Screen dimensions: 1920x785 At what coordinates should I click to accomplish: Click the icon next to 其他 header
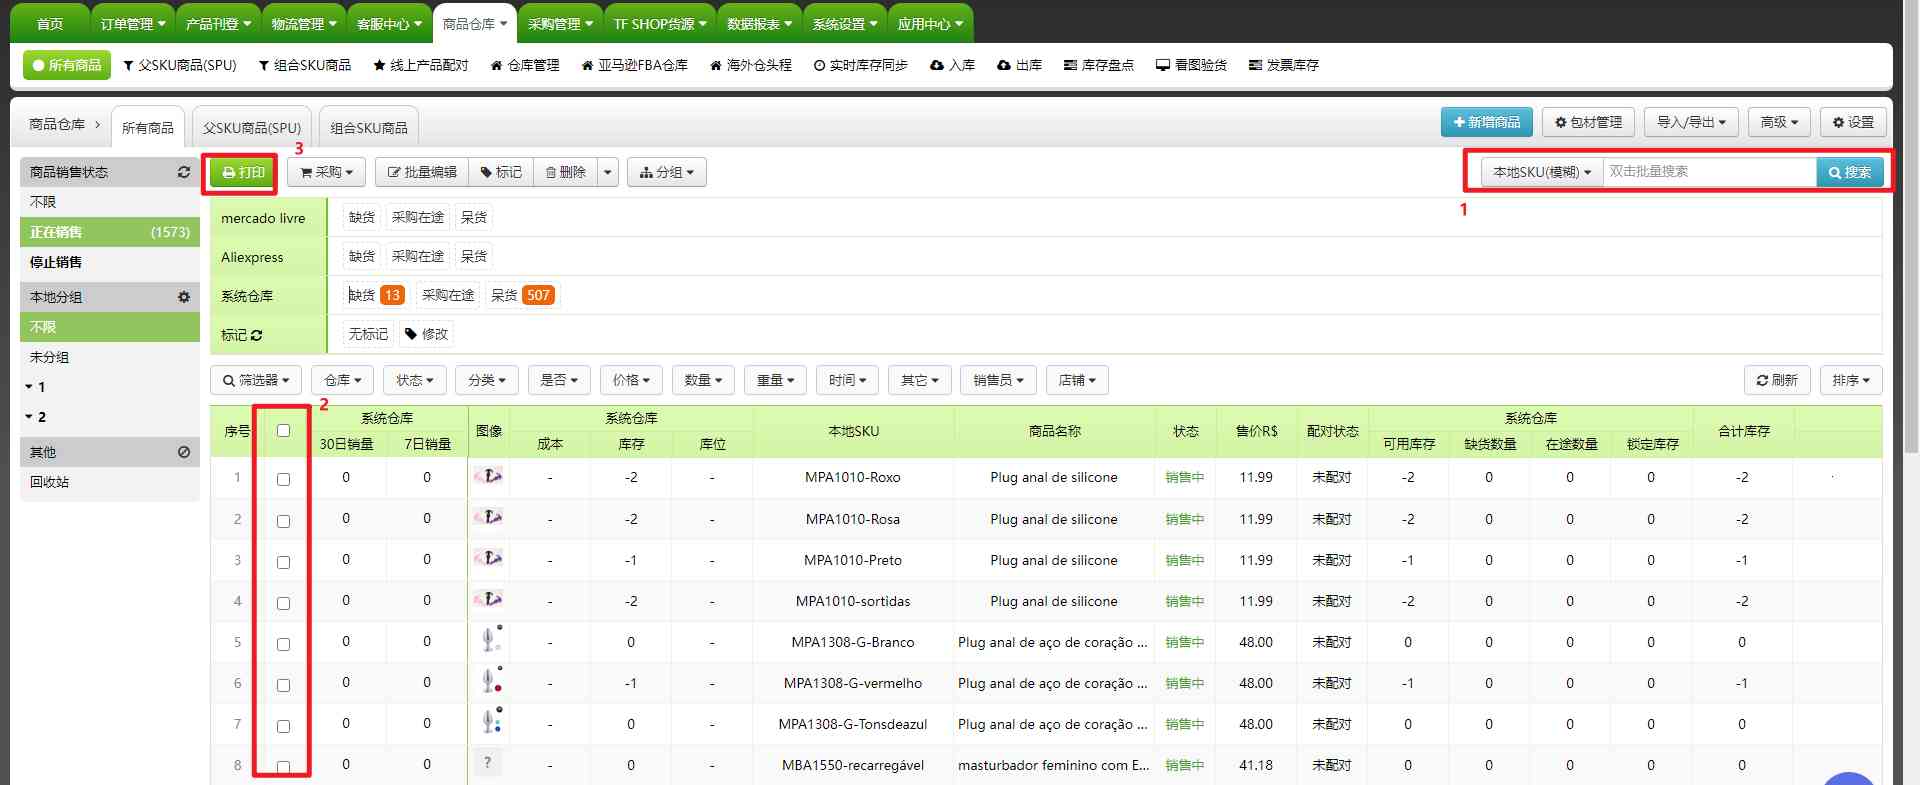tap(184, 452)
